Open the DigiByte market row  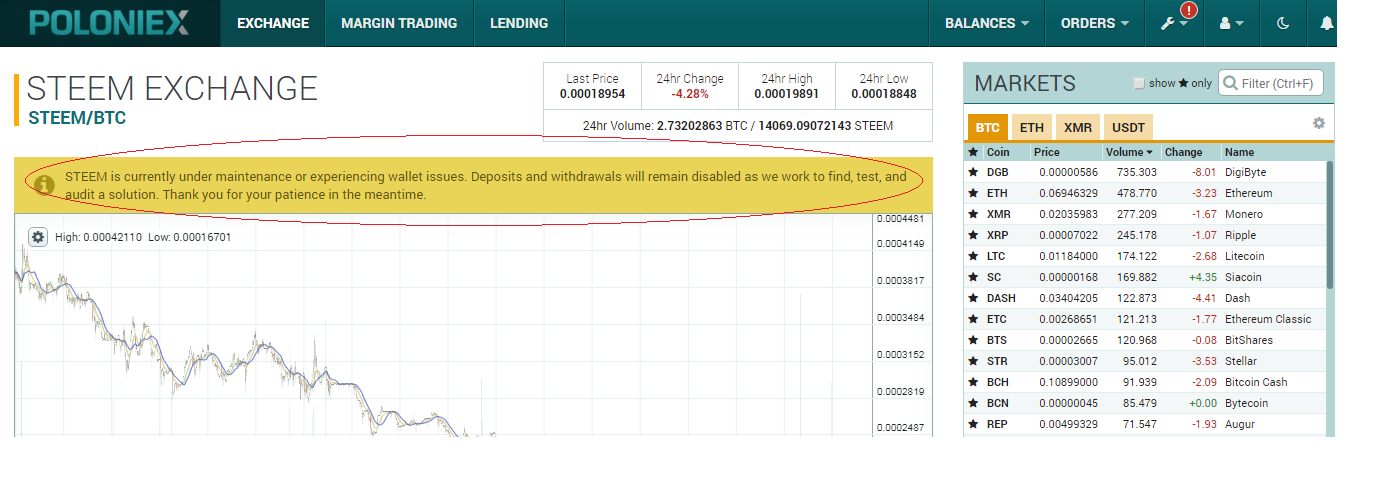(x=1145, y=172)
